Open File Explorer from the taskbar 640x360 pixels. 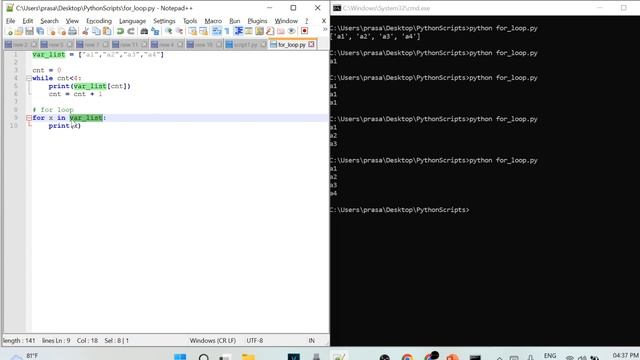tap(248, 357)
